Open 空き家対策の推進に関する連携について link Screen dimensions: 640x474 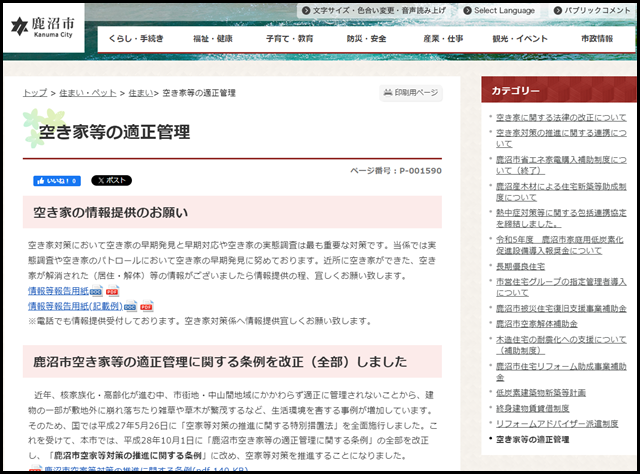pos(561,138)
